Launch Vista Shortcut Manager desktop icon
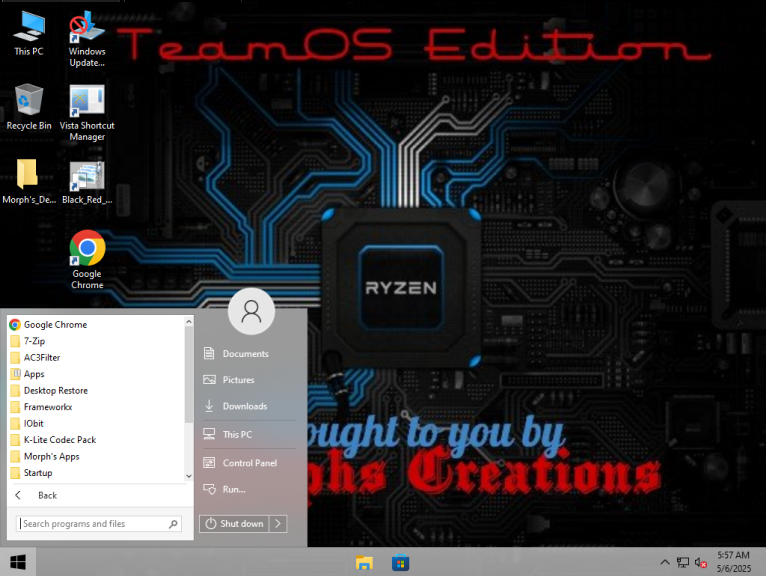766x576 pixels. tap(87, 113)
